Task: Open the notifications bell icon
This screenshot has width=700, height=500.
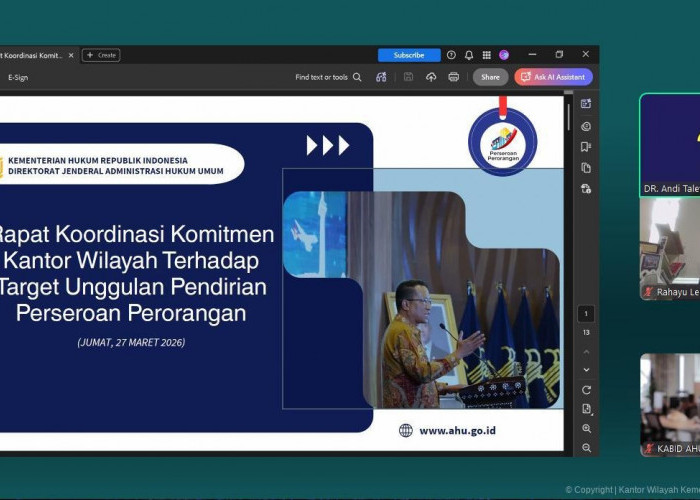Action: (469, 55)
